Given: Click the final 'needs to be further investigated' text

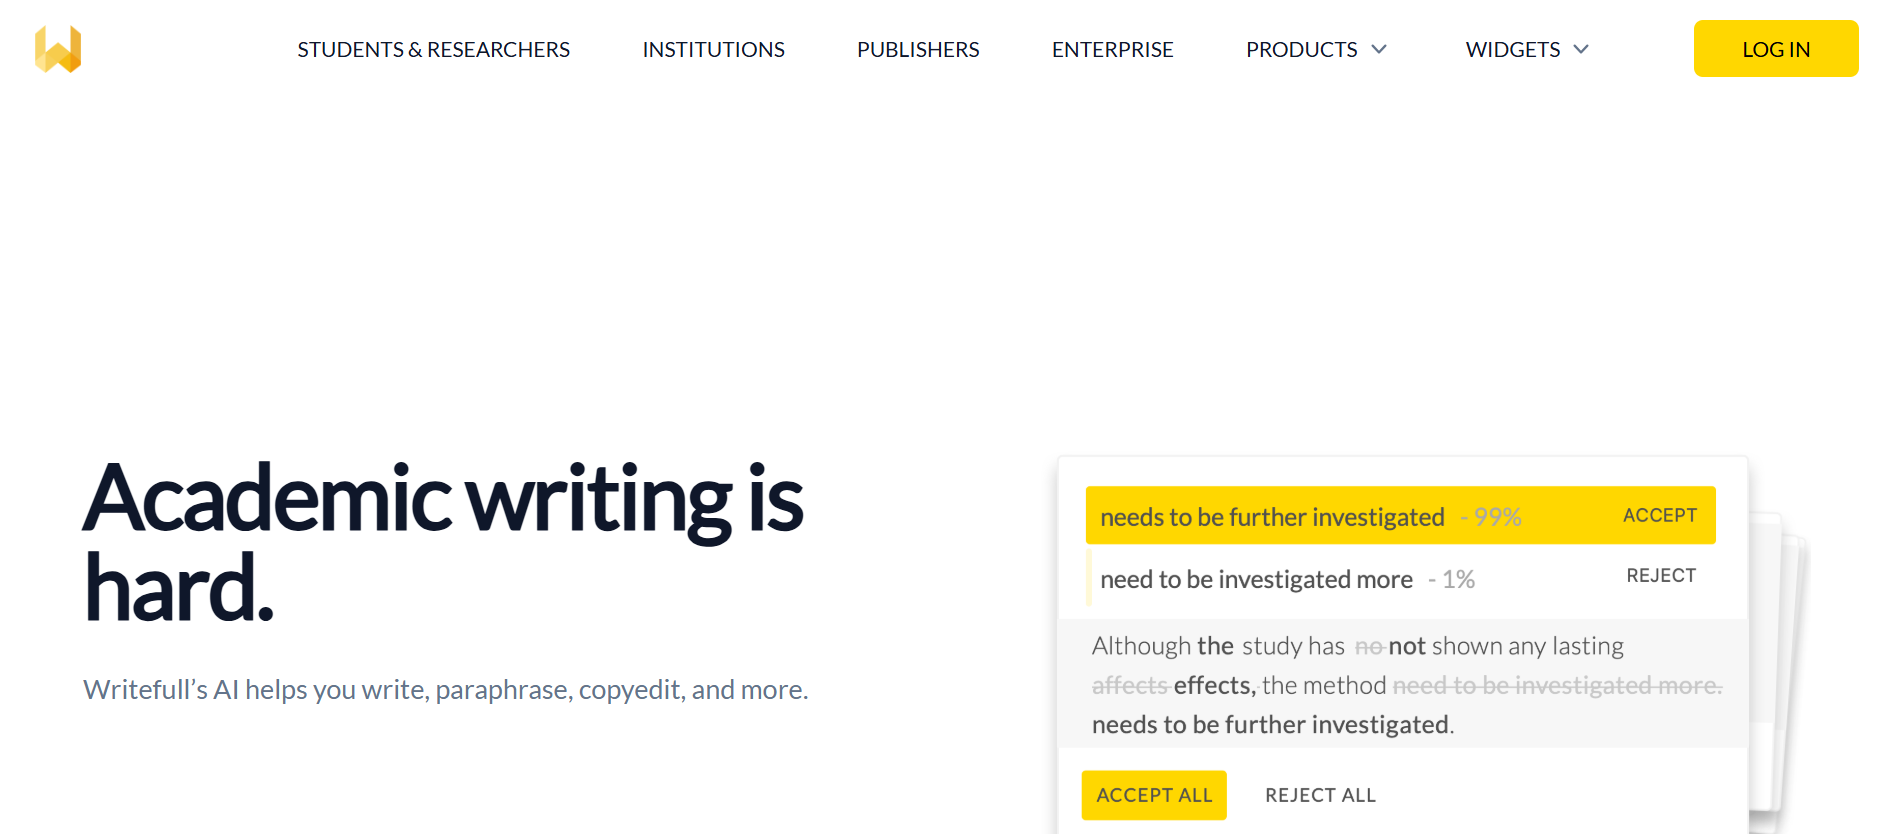Looking at the screenshot, I should click(x=1272, y=725).
